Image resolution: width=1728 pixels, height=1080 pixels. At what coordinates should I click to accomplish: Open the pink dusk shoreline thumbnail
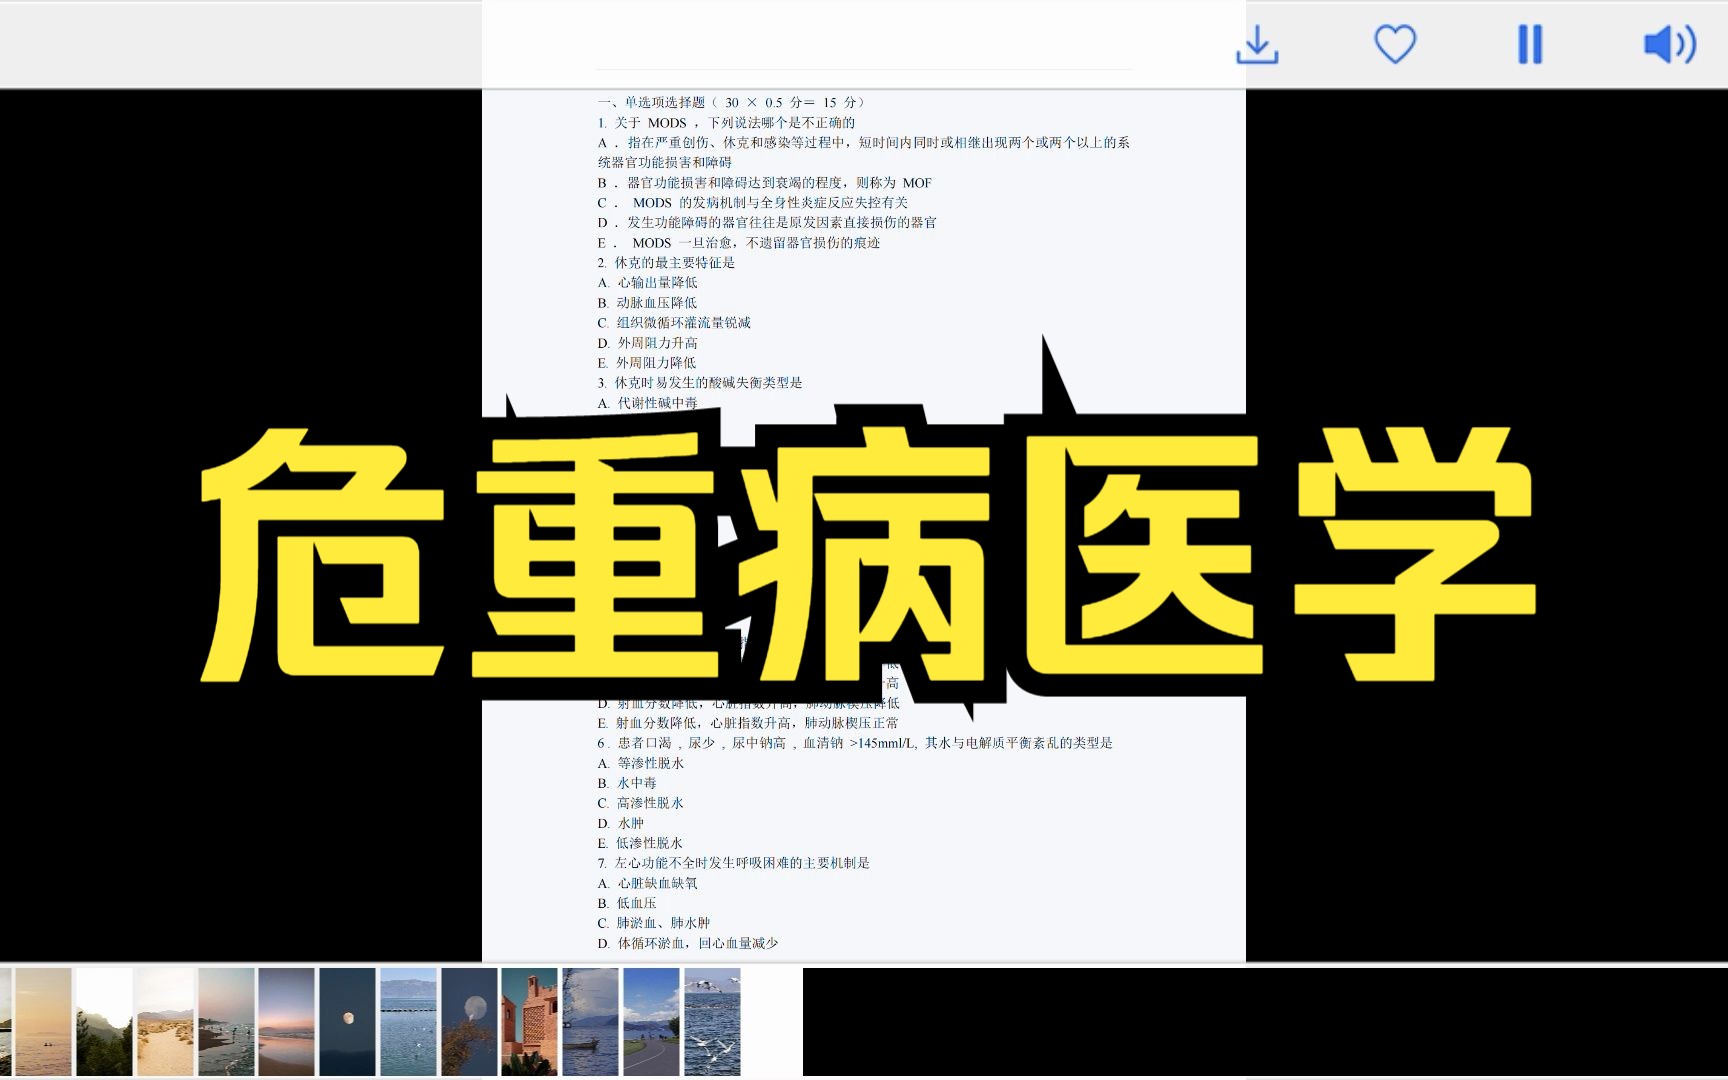tap(286, 1021)
